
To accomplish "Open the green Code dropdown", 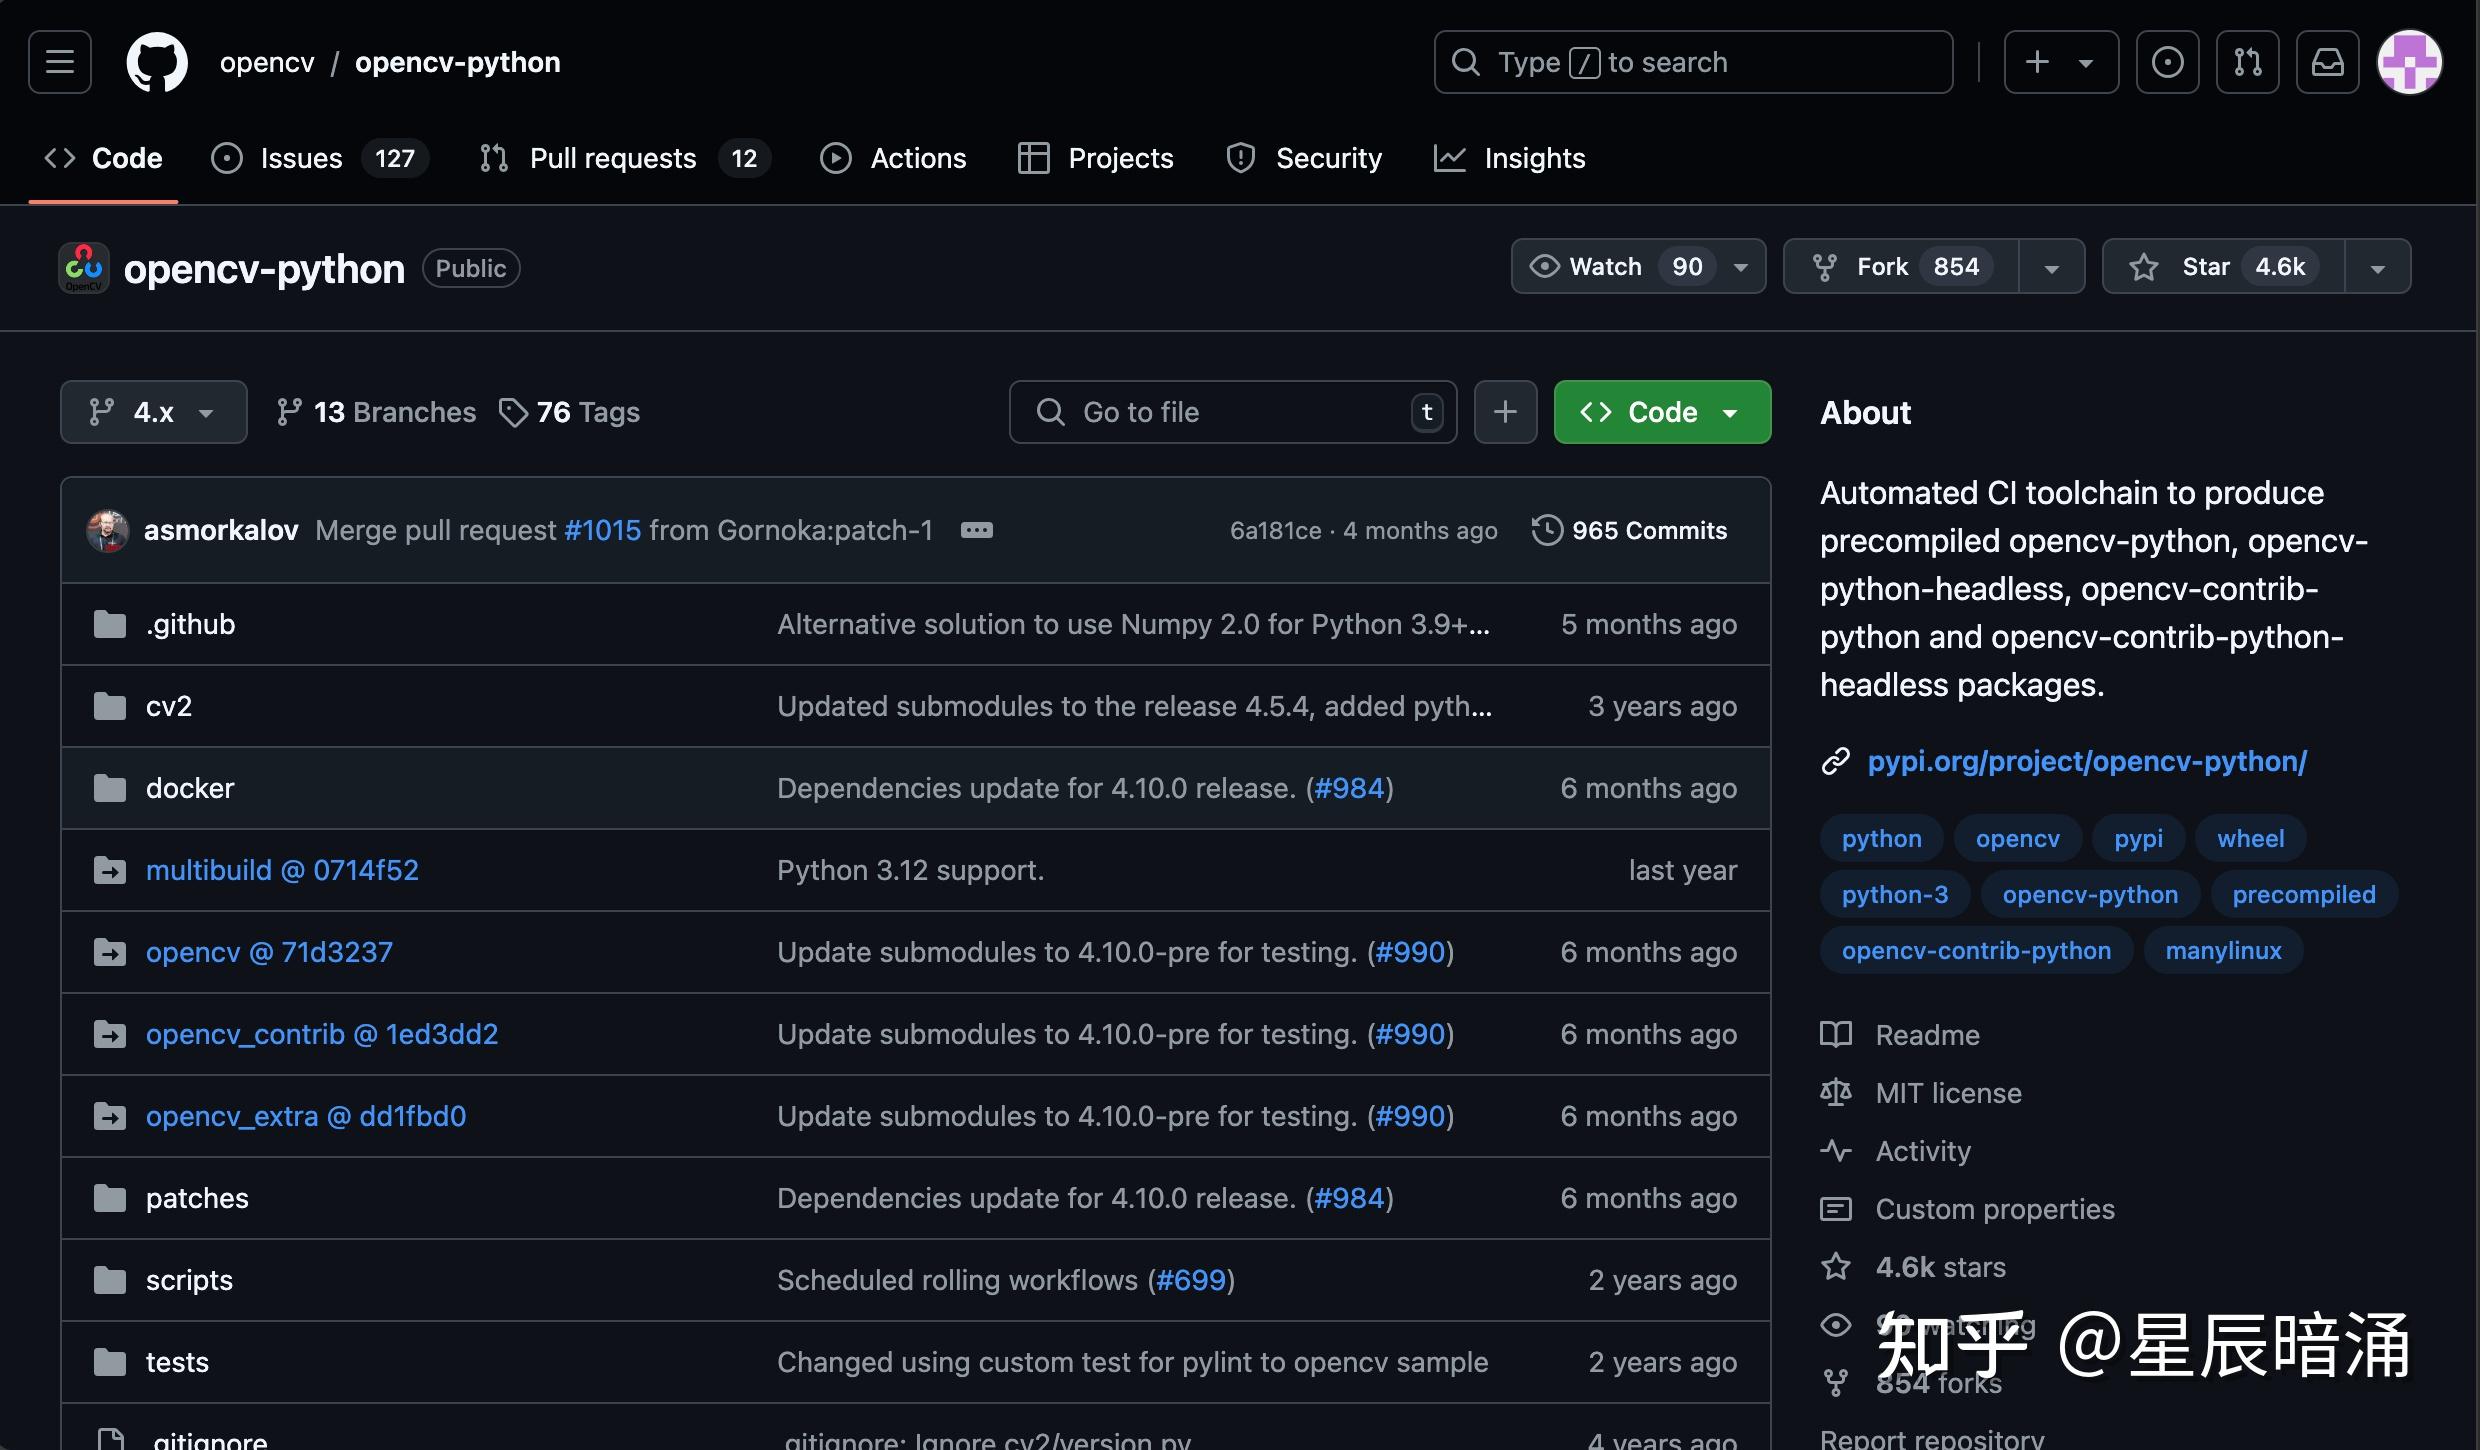I will pyautogui.click(x=1662, y=412).
